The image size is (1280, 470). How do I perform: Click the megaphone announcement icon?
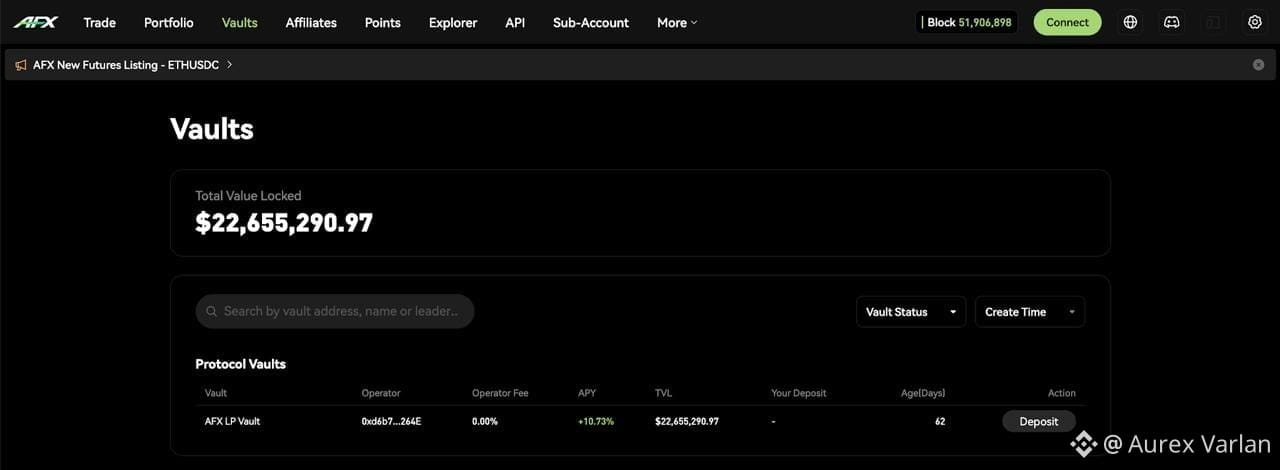tap(21, 65)
